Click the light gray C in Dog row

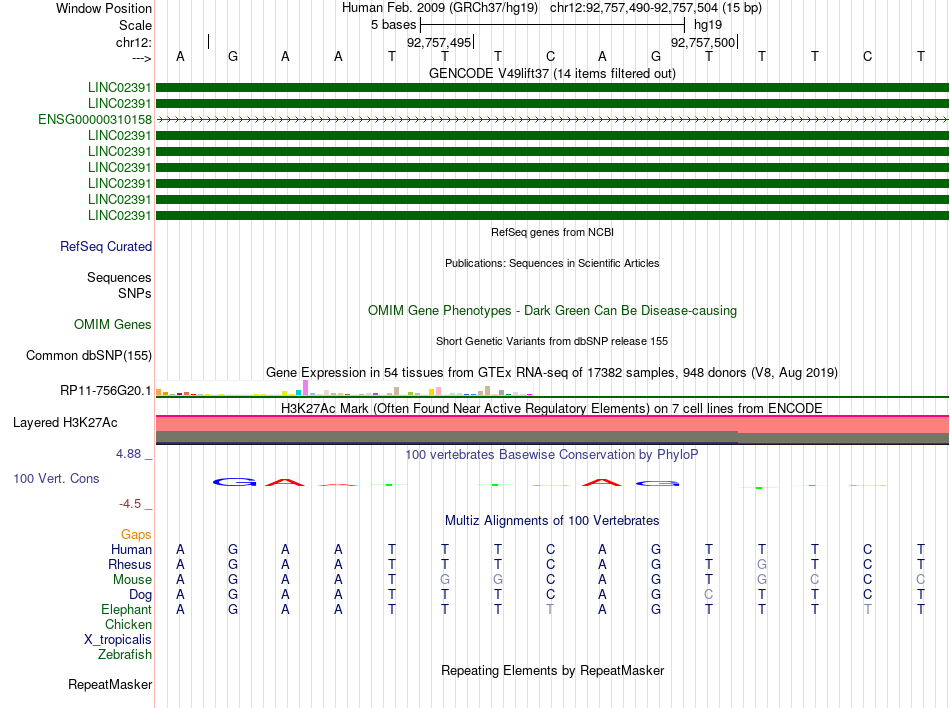[708, 595]
